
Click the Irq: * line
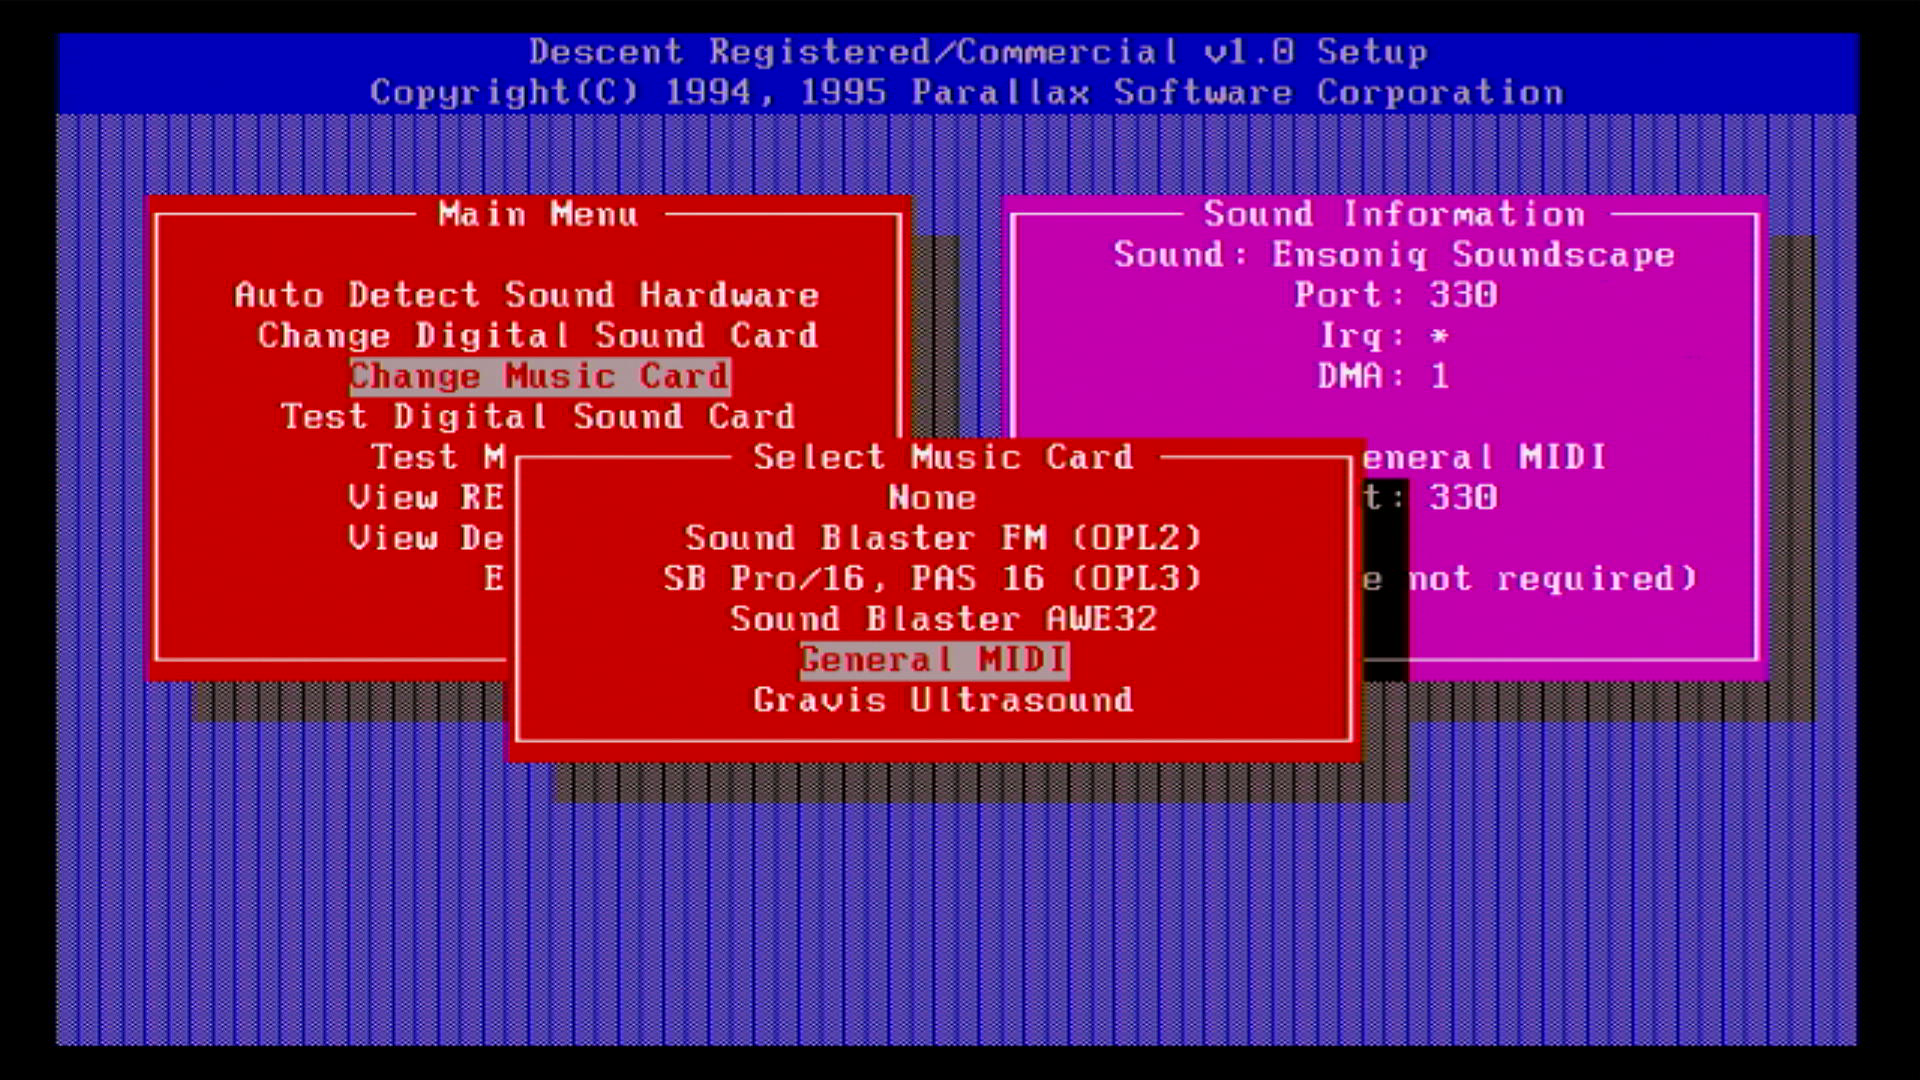[x=1384, y=335]
